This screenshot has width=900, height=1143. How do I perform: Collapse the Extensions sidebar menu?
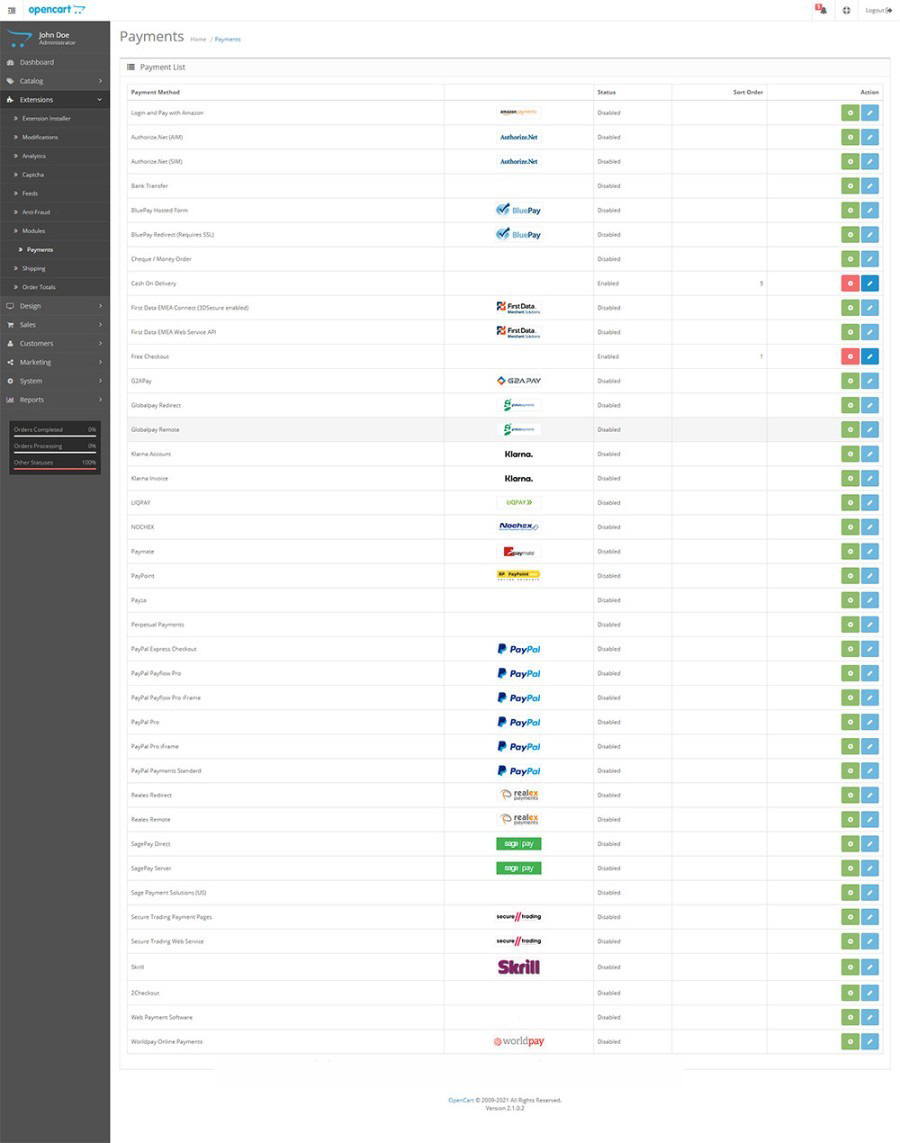point(55,100)
